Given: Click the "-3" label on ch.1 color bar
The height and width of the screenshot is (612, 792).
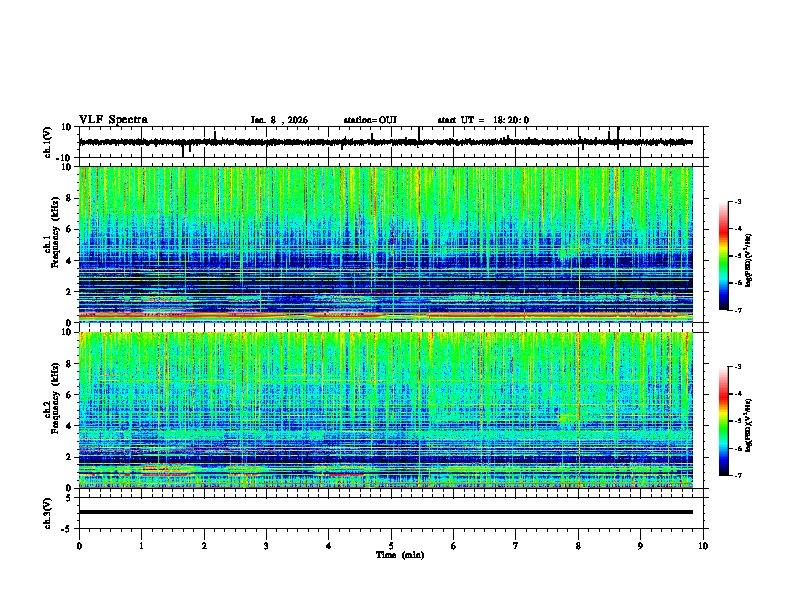Looking at the screenshot, I should pyautogui.click(x=737, y=201).
